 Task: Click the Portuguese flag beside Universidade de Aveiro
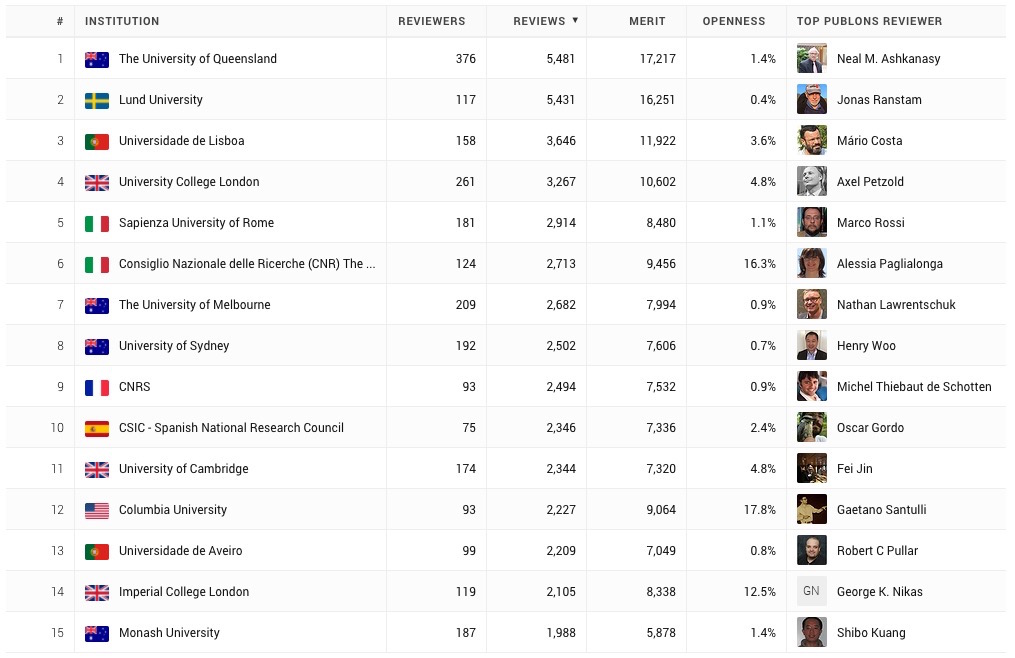(x=96, y=552)
